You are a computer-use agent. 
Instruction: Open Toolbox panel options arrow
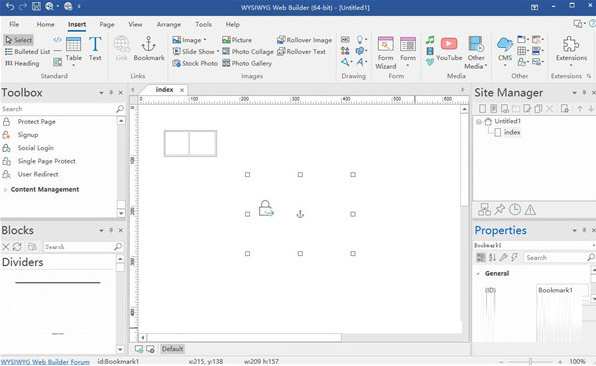[101, 92]
